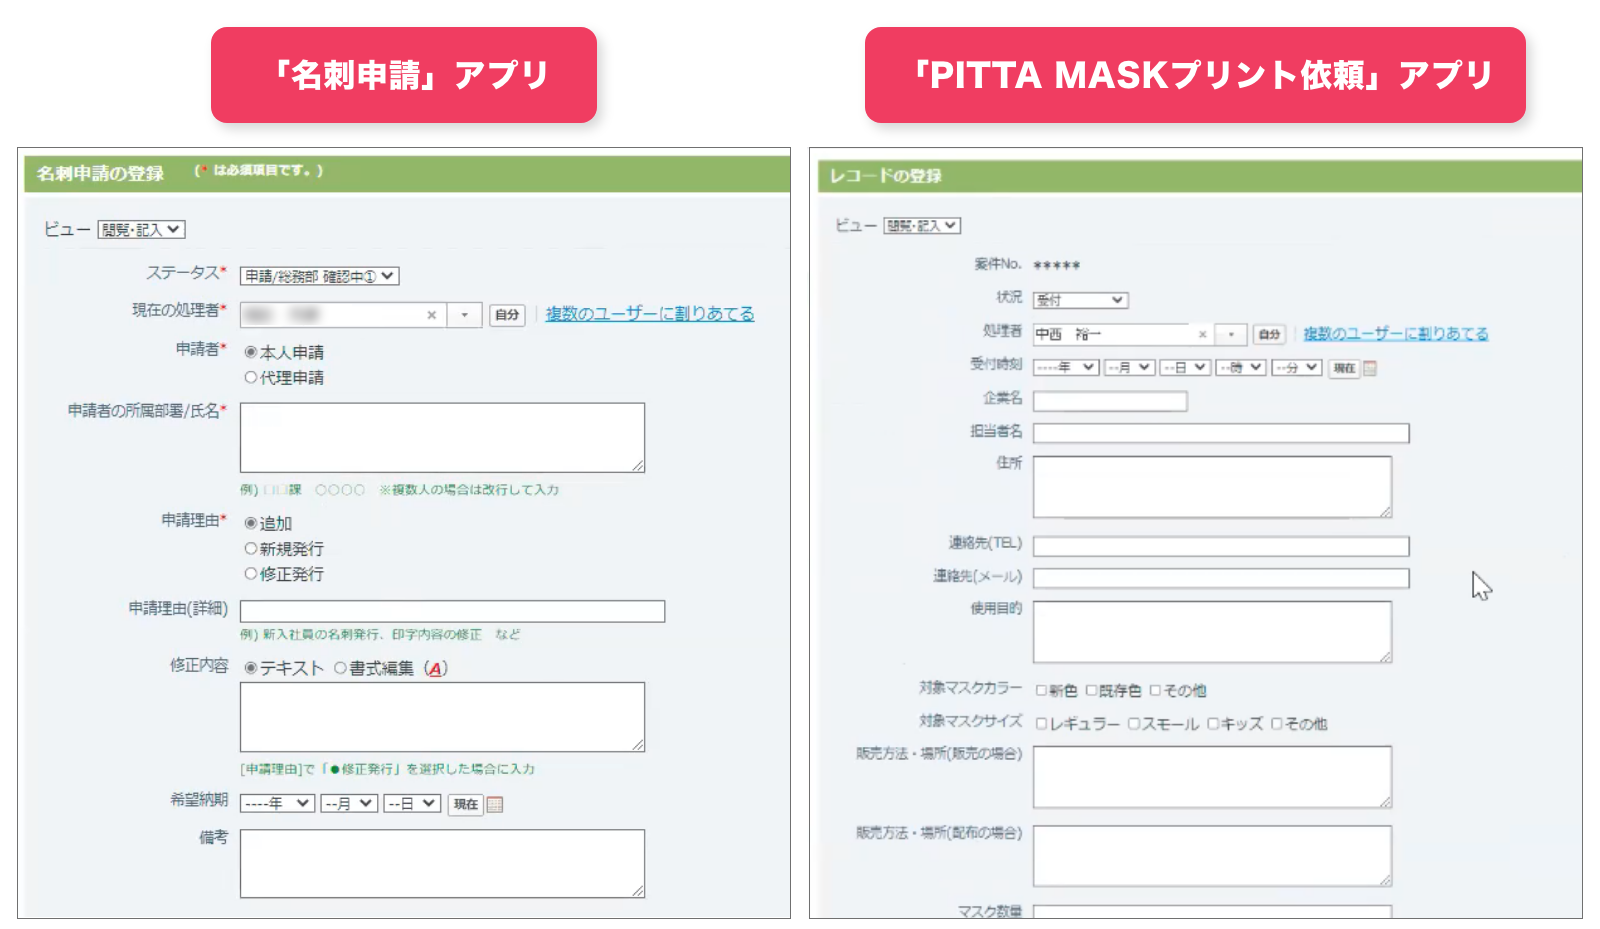1600x929 pixels.
Task: Expand 処理者 user dropdown arrow
Action: tap(1231, 334)
